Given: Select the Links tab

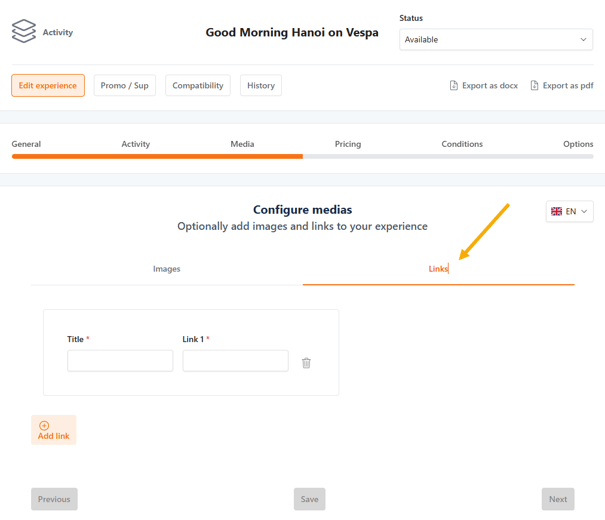Looking at the screenshot, I should (x=438, y=269).
